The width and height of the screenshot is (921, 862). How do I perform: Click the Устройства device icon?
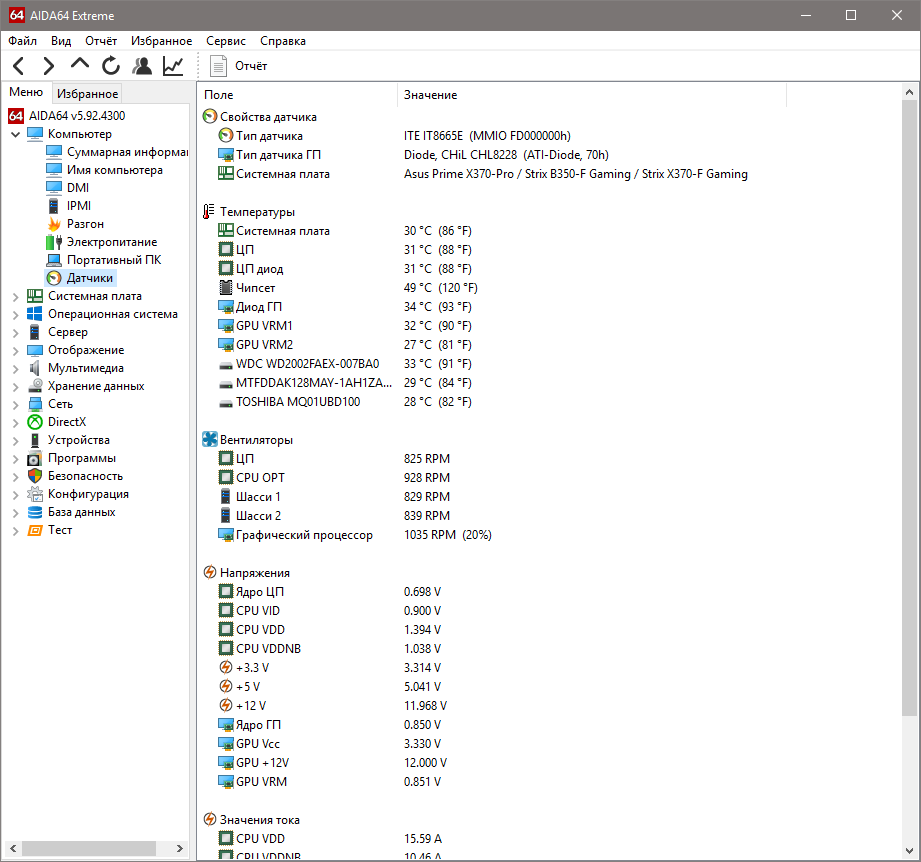[x=35, y=440]
